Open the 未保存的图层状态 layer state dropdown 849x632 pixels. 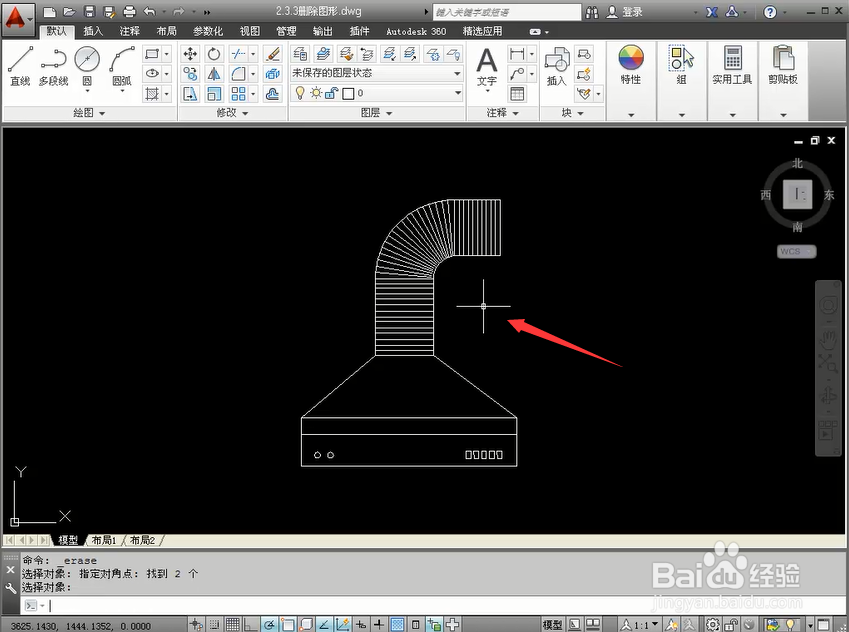[377, 73]
